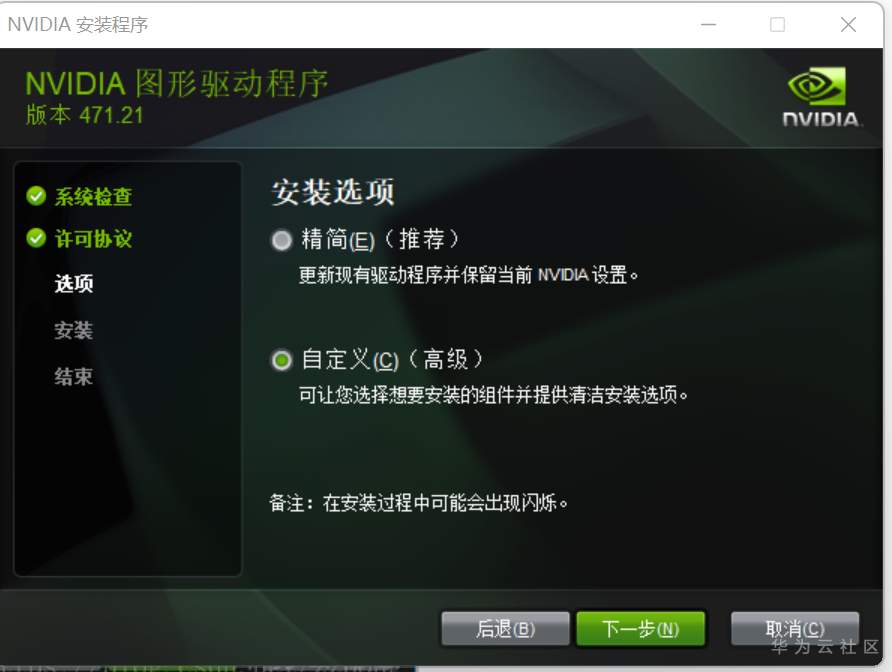The image size is (892, 672).
Task: Minimize the NVIDIA installer window
Action: (708, 24)
